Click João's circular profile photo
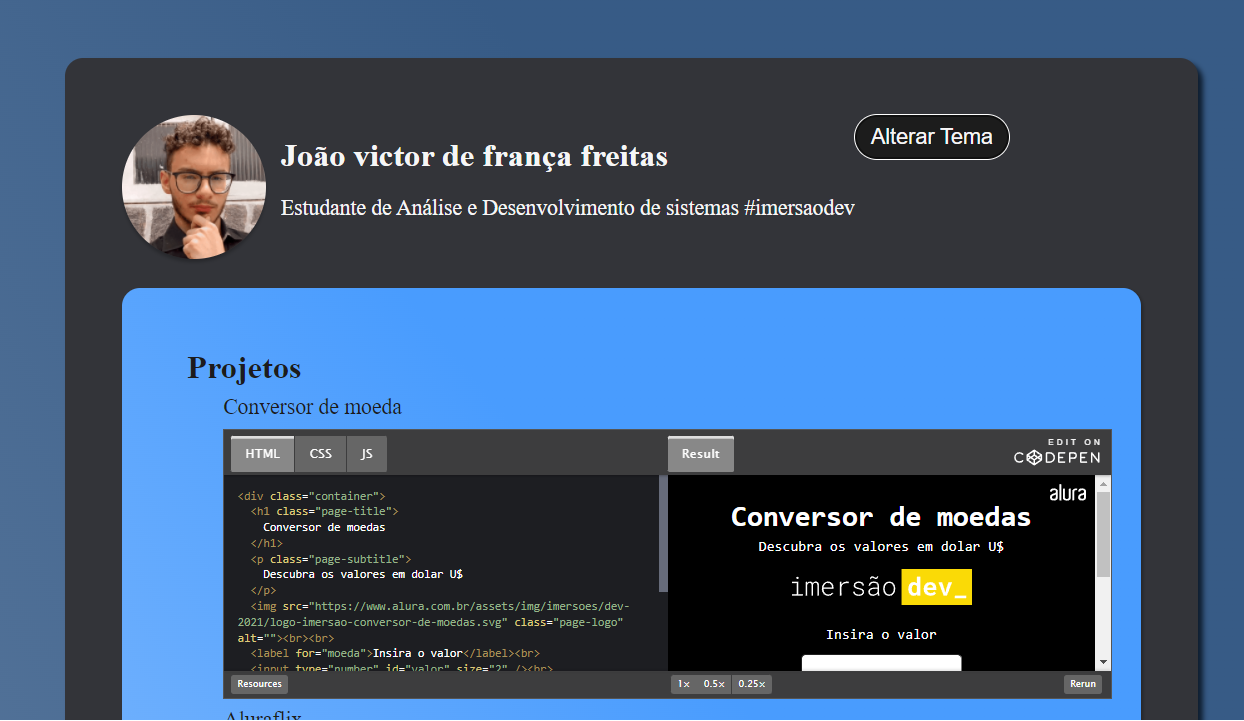1244x721 pixels. pyautogui.click(x=193, y=186)
